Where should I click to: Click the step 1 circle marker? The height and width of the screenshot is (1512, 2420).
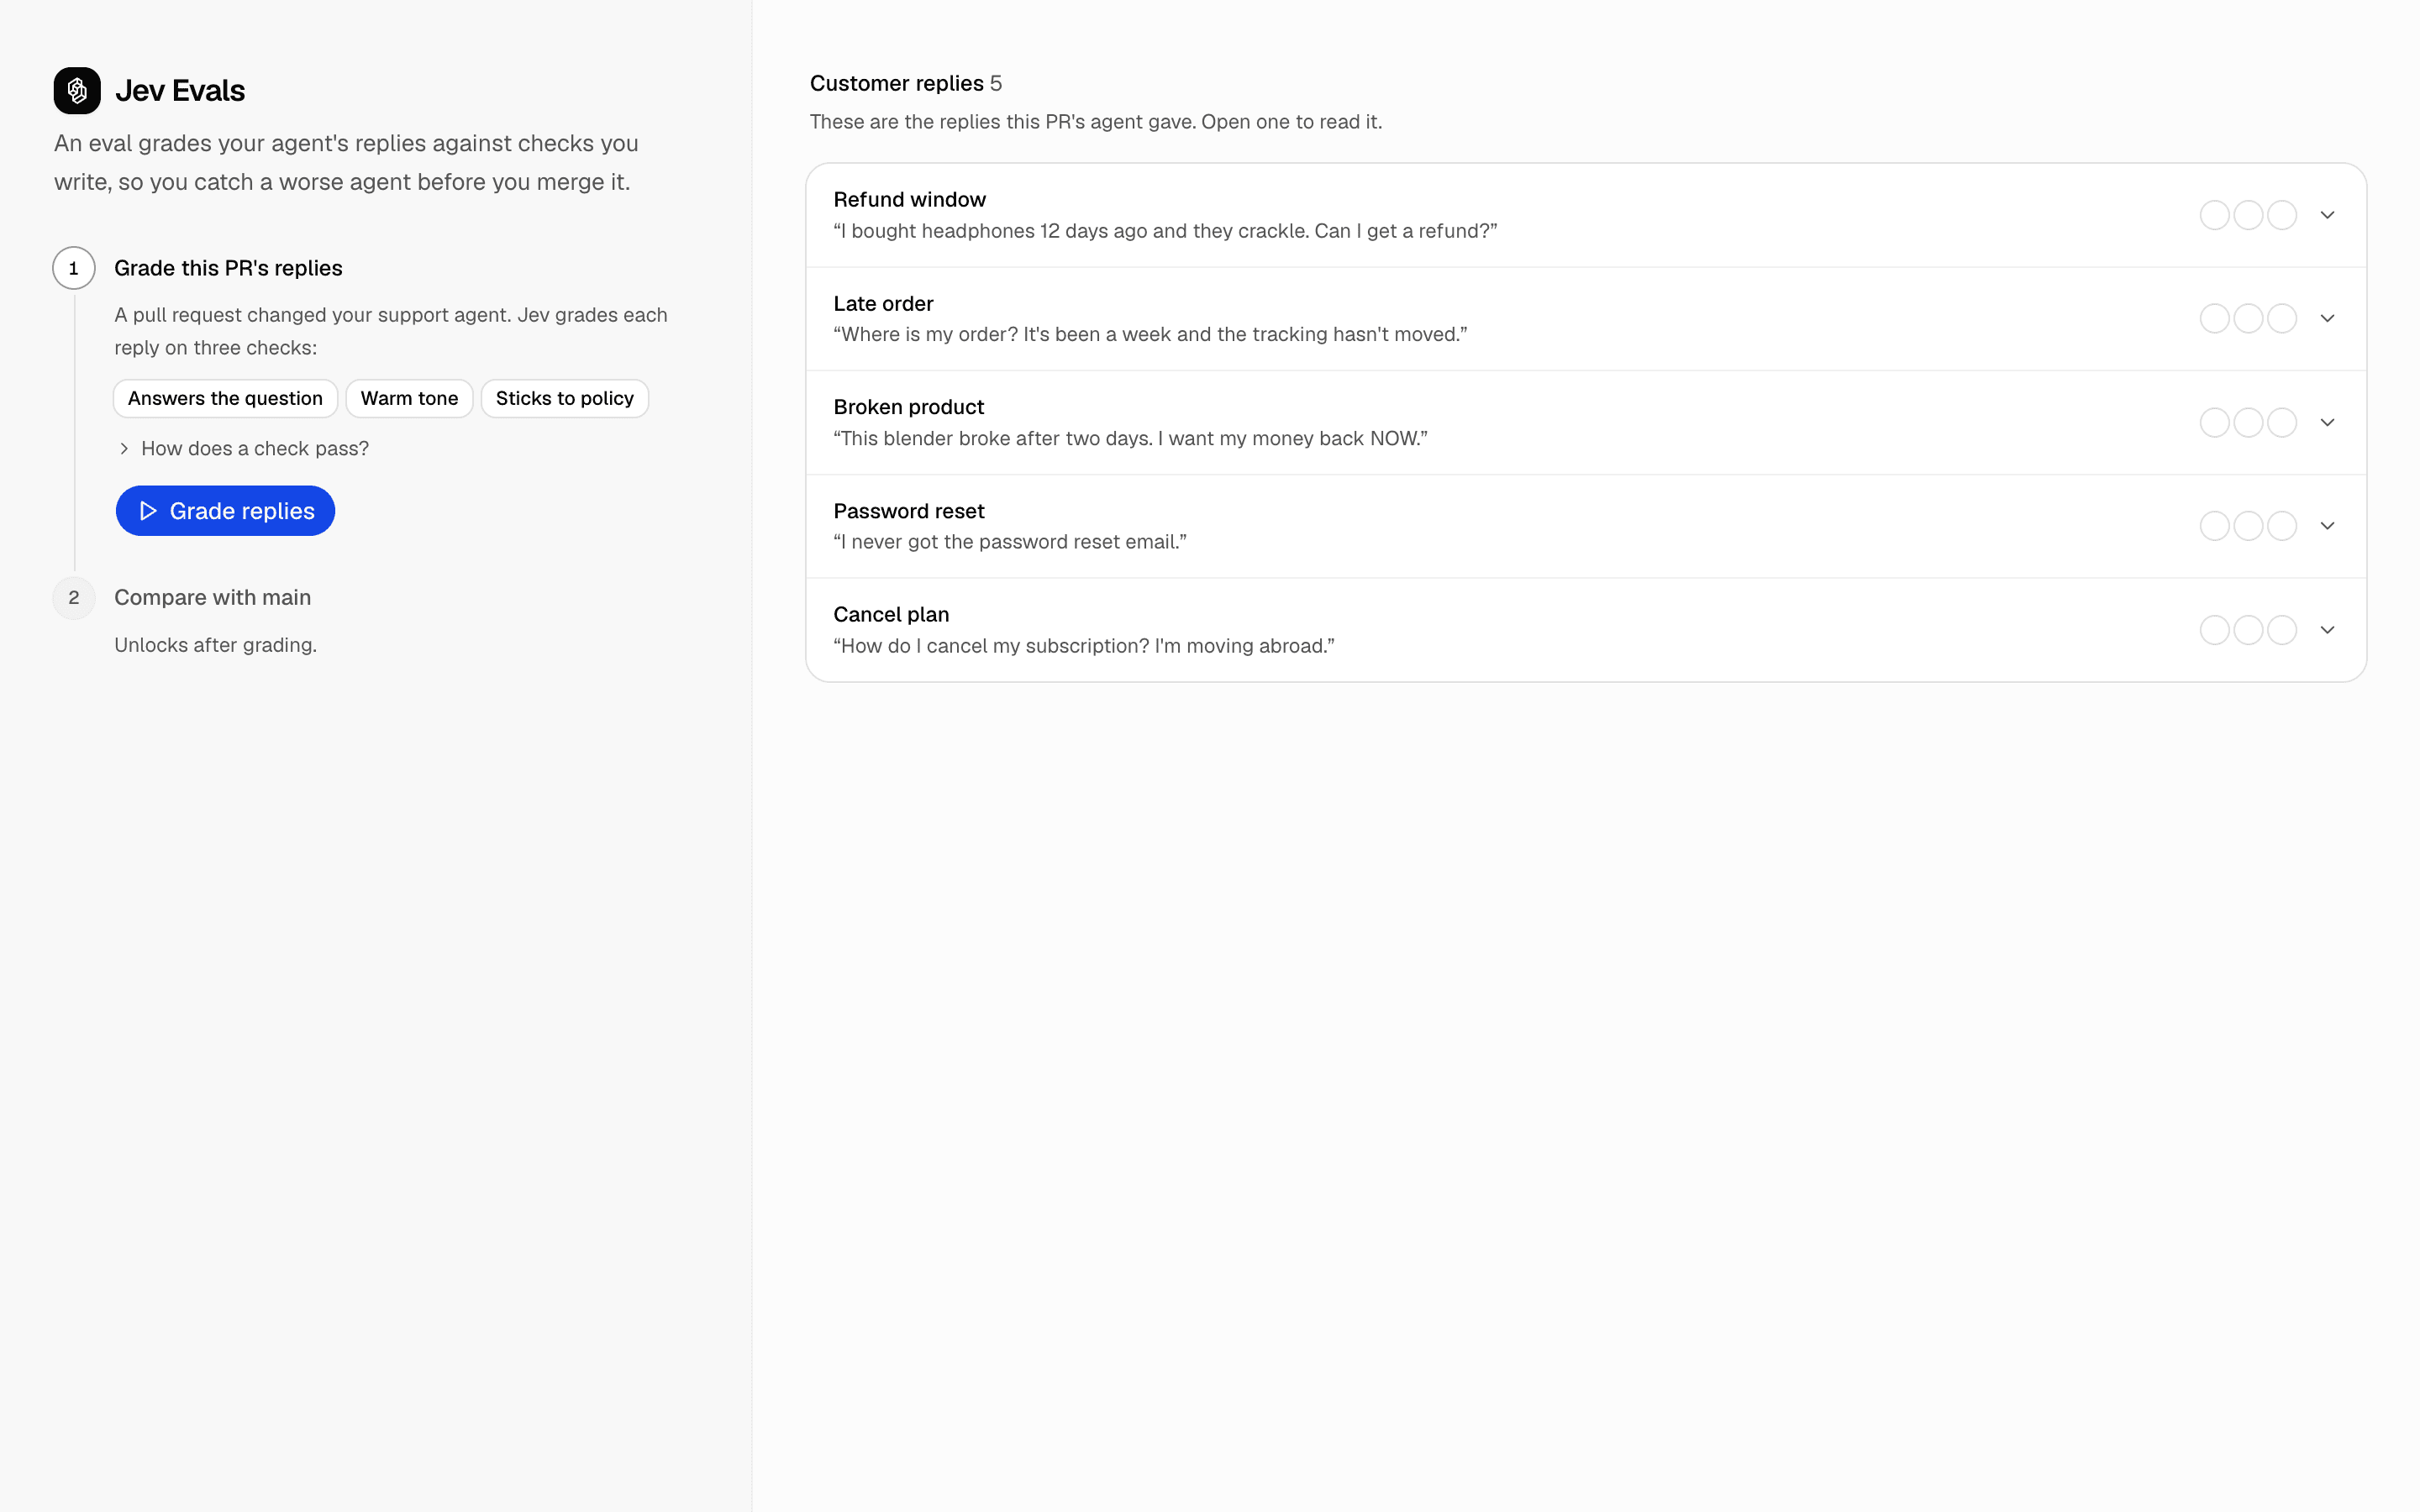[74, 268]
